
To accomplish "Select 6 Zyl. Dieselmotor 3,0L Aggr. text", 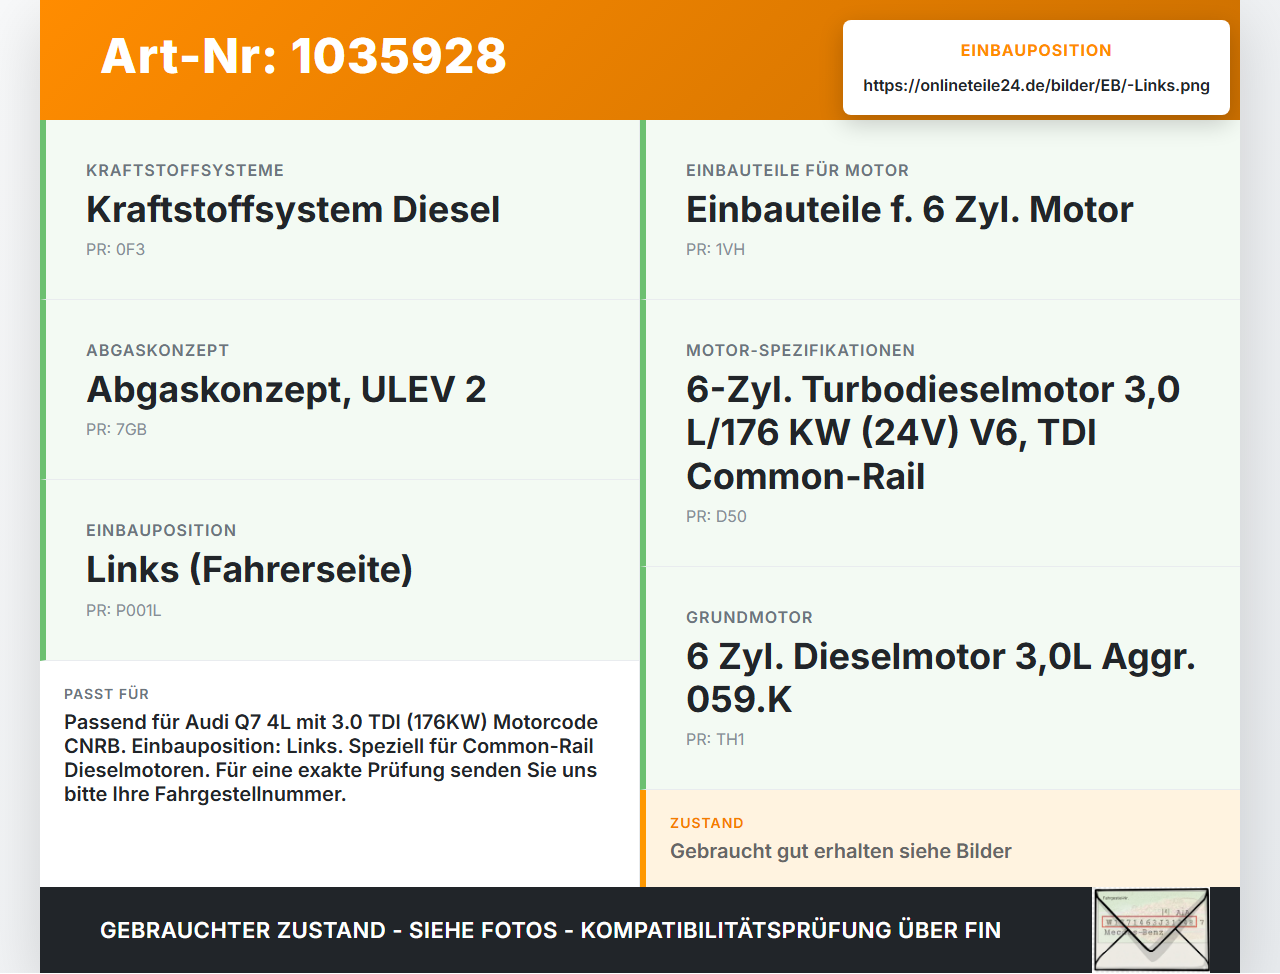I will click(x=941, y=678).
